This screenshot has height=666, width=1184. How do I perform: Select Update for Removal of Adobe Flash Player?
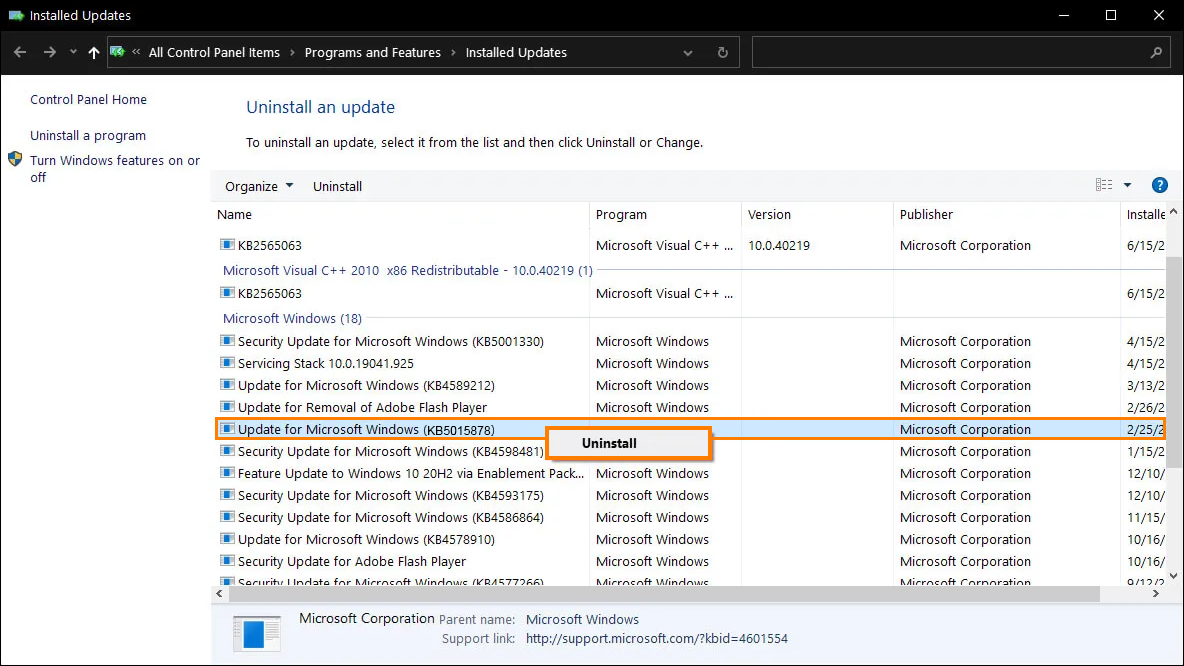pos(690,407)
